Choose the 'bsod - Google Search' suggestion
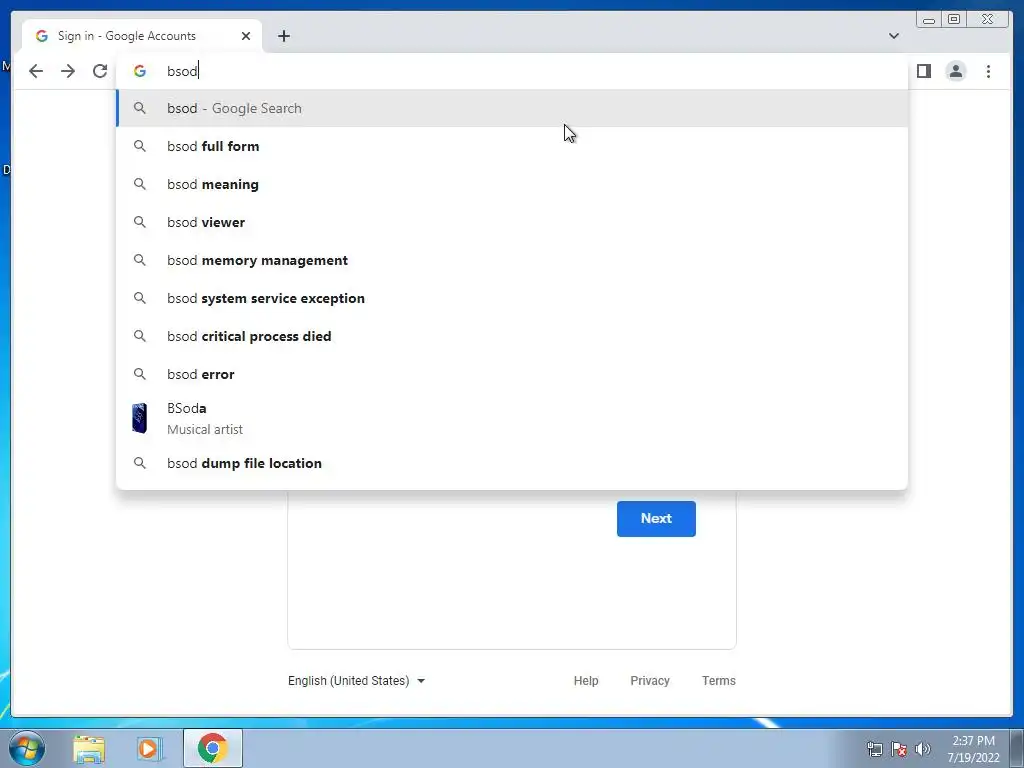The height and width of the screenshot is (768, 1024). (x=512, y=108)
